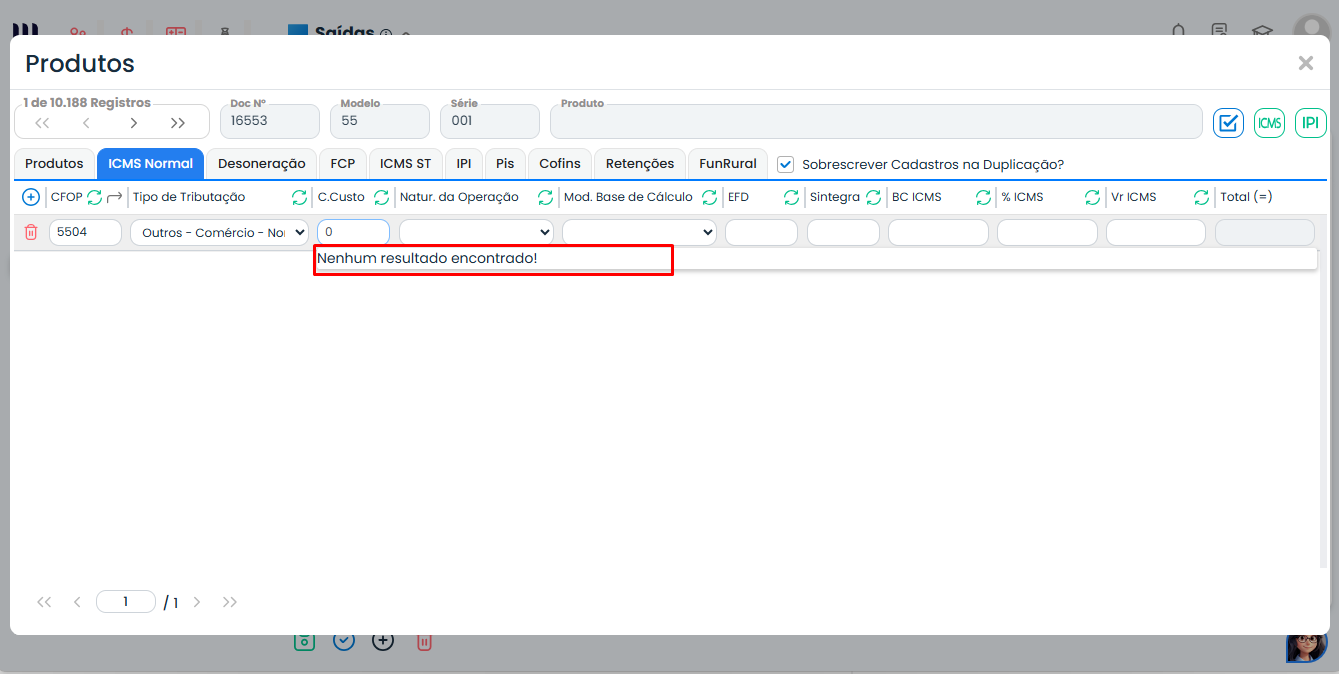The image size is (1339, 674).
Task: Jump to last record with double arrow
Action: pos(178,123)
